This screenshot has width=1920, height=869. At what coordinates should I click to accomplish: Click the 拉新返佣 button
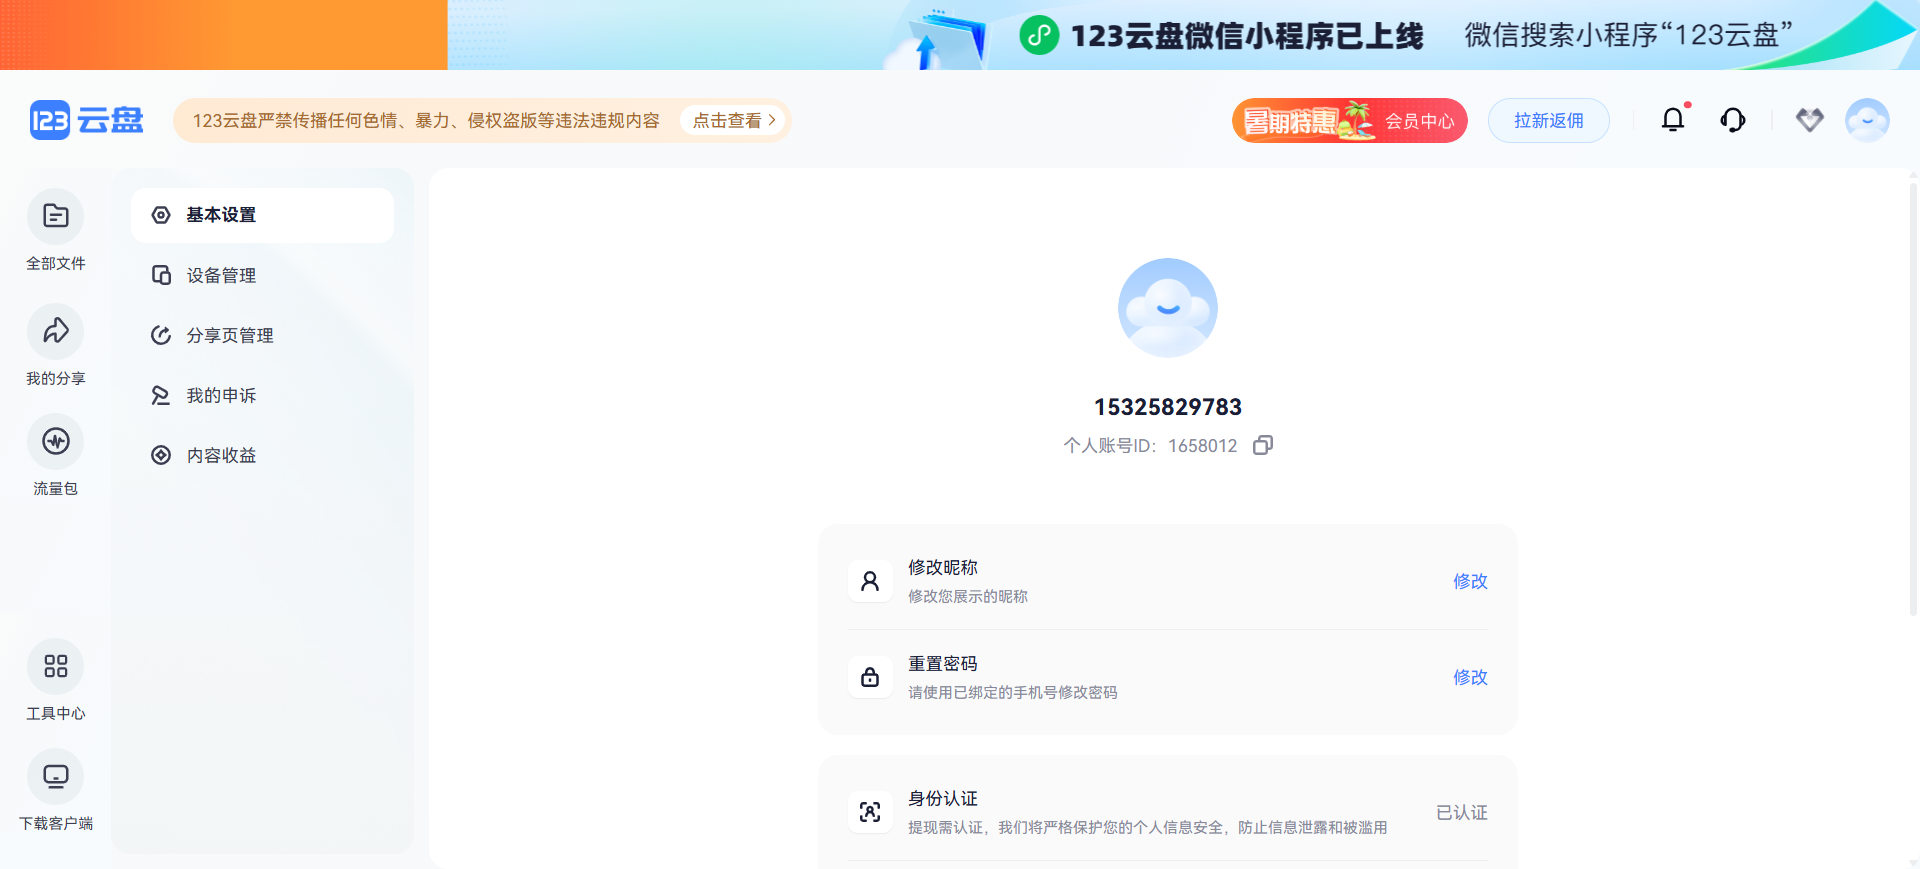coord(1549,120)
